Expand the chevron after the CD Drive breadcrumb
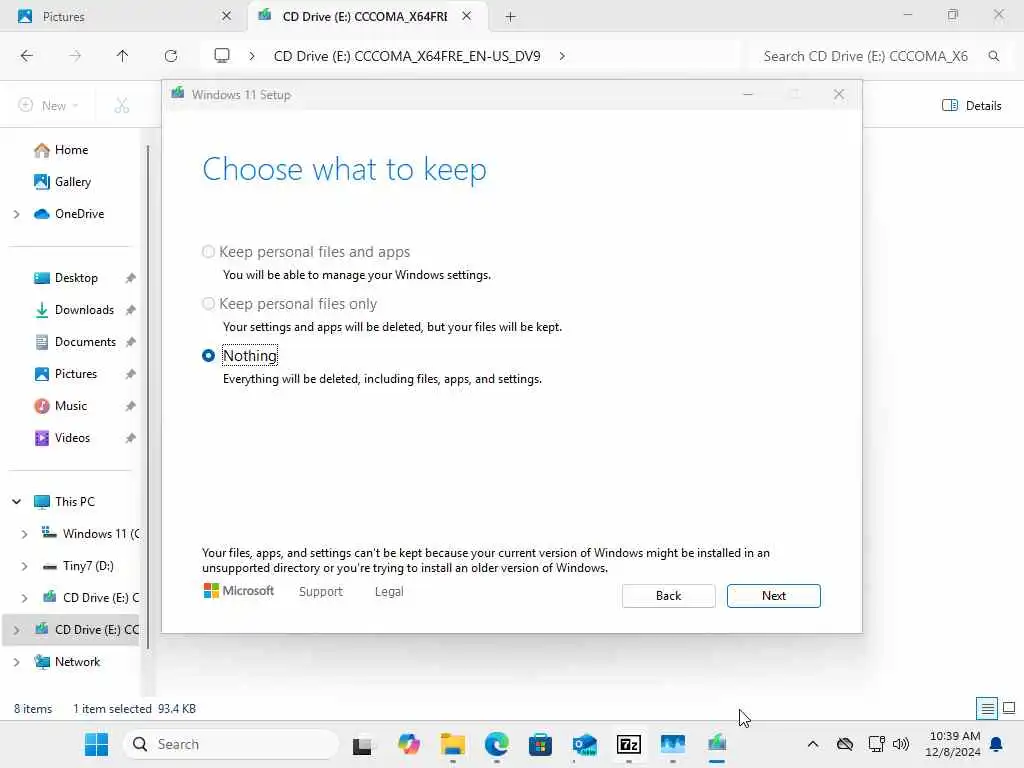Image resolution: width=1024 pixels, height=768 pixels. coord(562,56)
